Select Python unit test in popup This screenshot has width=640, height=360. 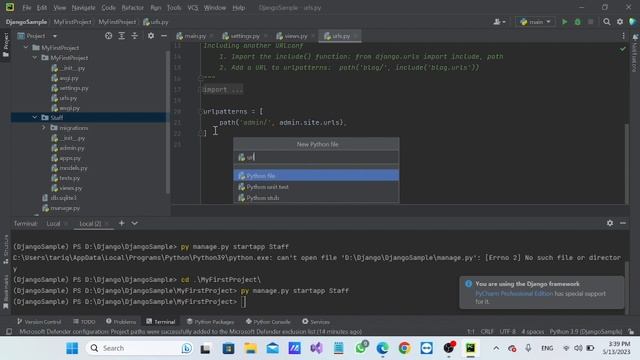pyautogui.click(x=316, y=187)
